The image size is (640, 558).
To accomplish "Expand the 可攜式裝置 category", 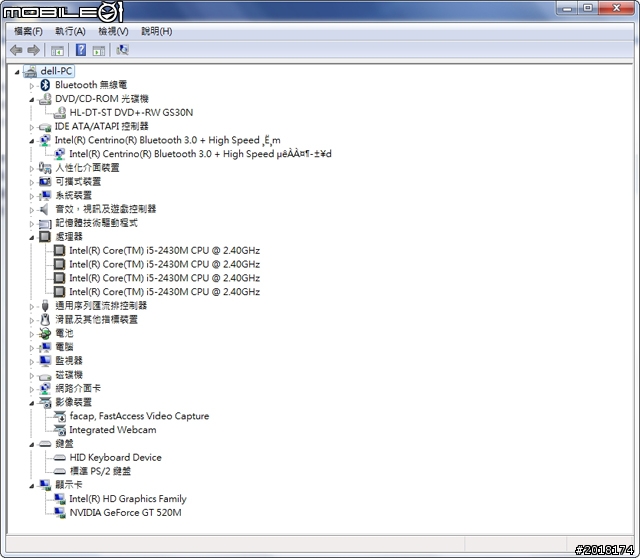I will pos(31,182).
